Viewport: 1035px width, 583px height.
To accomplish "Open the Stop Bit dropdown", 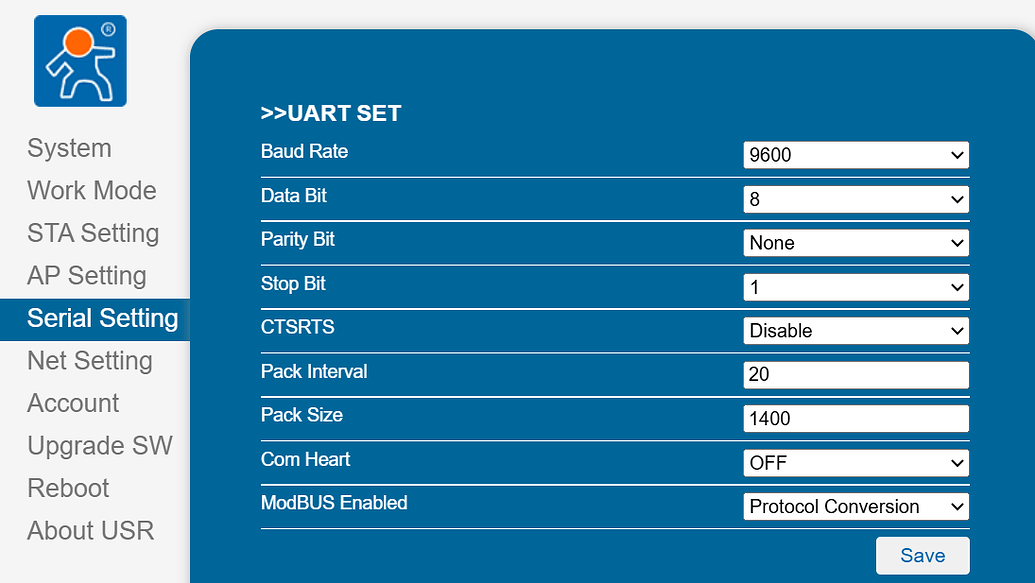I will [x=855, y=287].
